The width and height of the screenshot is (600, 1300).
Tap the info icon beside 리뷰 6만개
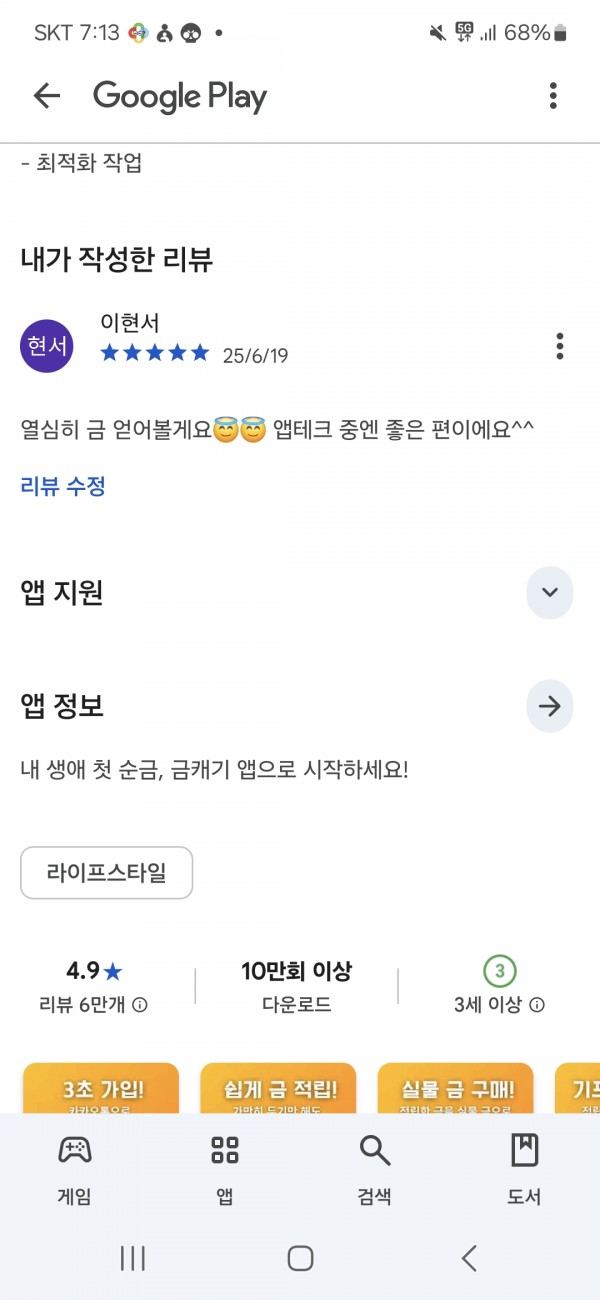140,1005
